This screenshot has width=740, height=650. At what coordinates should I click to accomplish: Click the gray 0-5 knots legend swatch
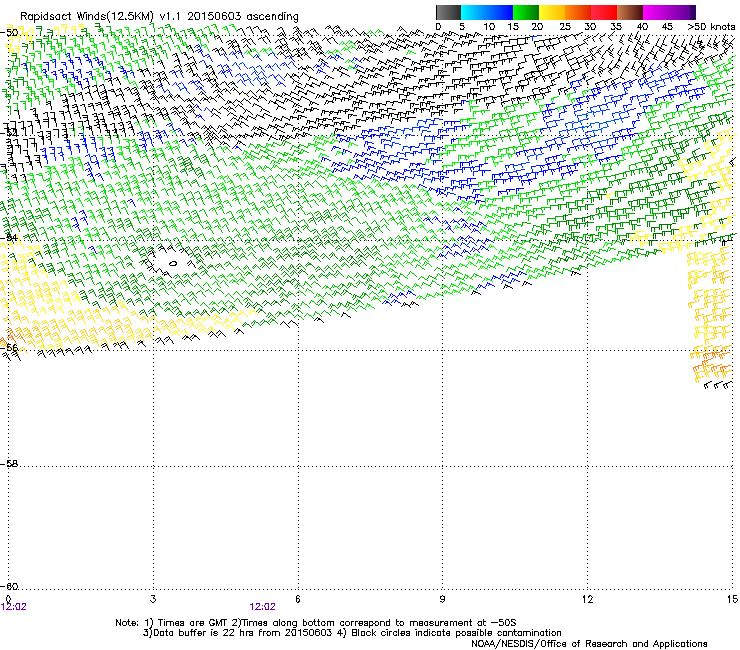(448, 12)
